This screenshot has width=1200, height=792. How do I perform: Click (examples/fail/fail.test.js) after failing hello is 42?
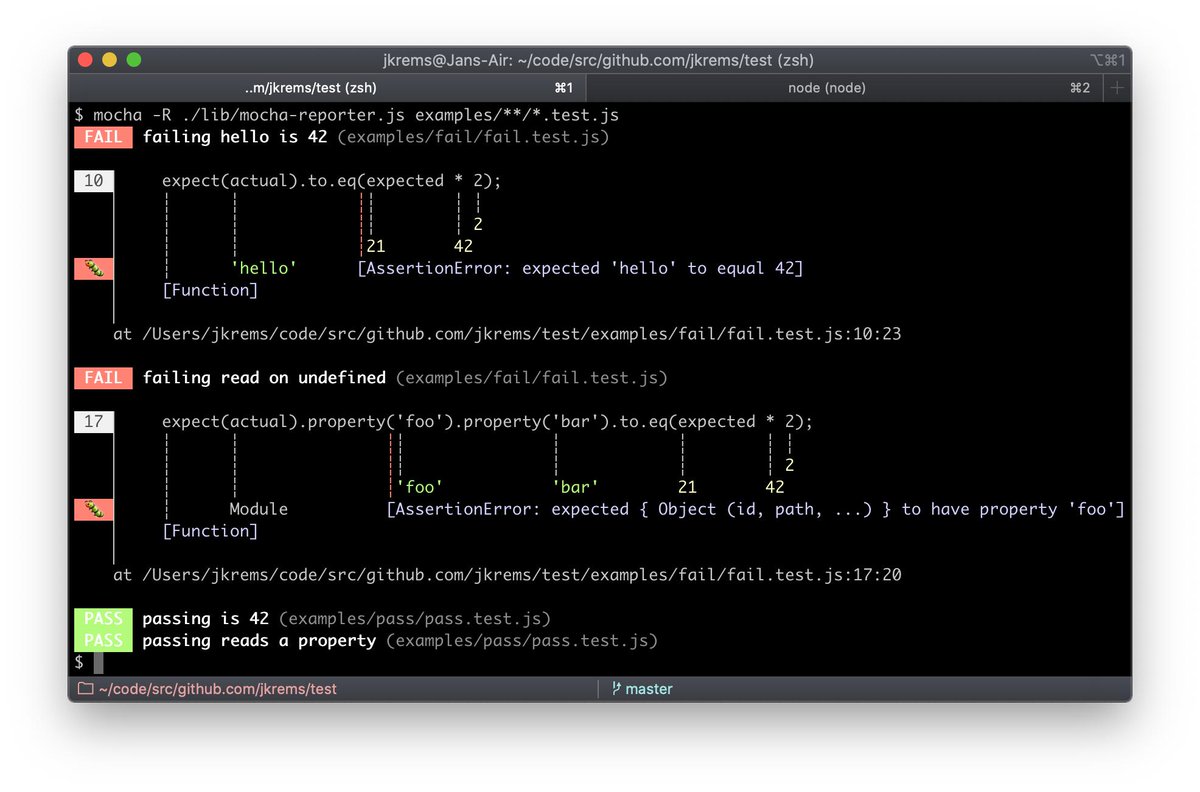click(x=473, y=137)
